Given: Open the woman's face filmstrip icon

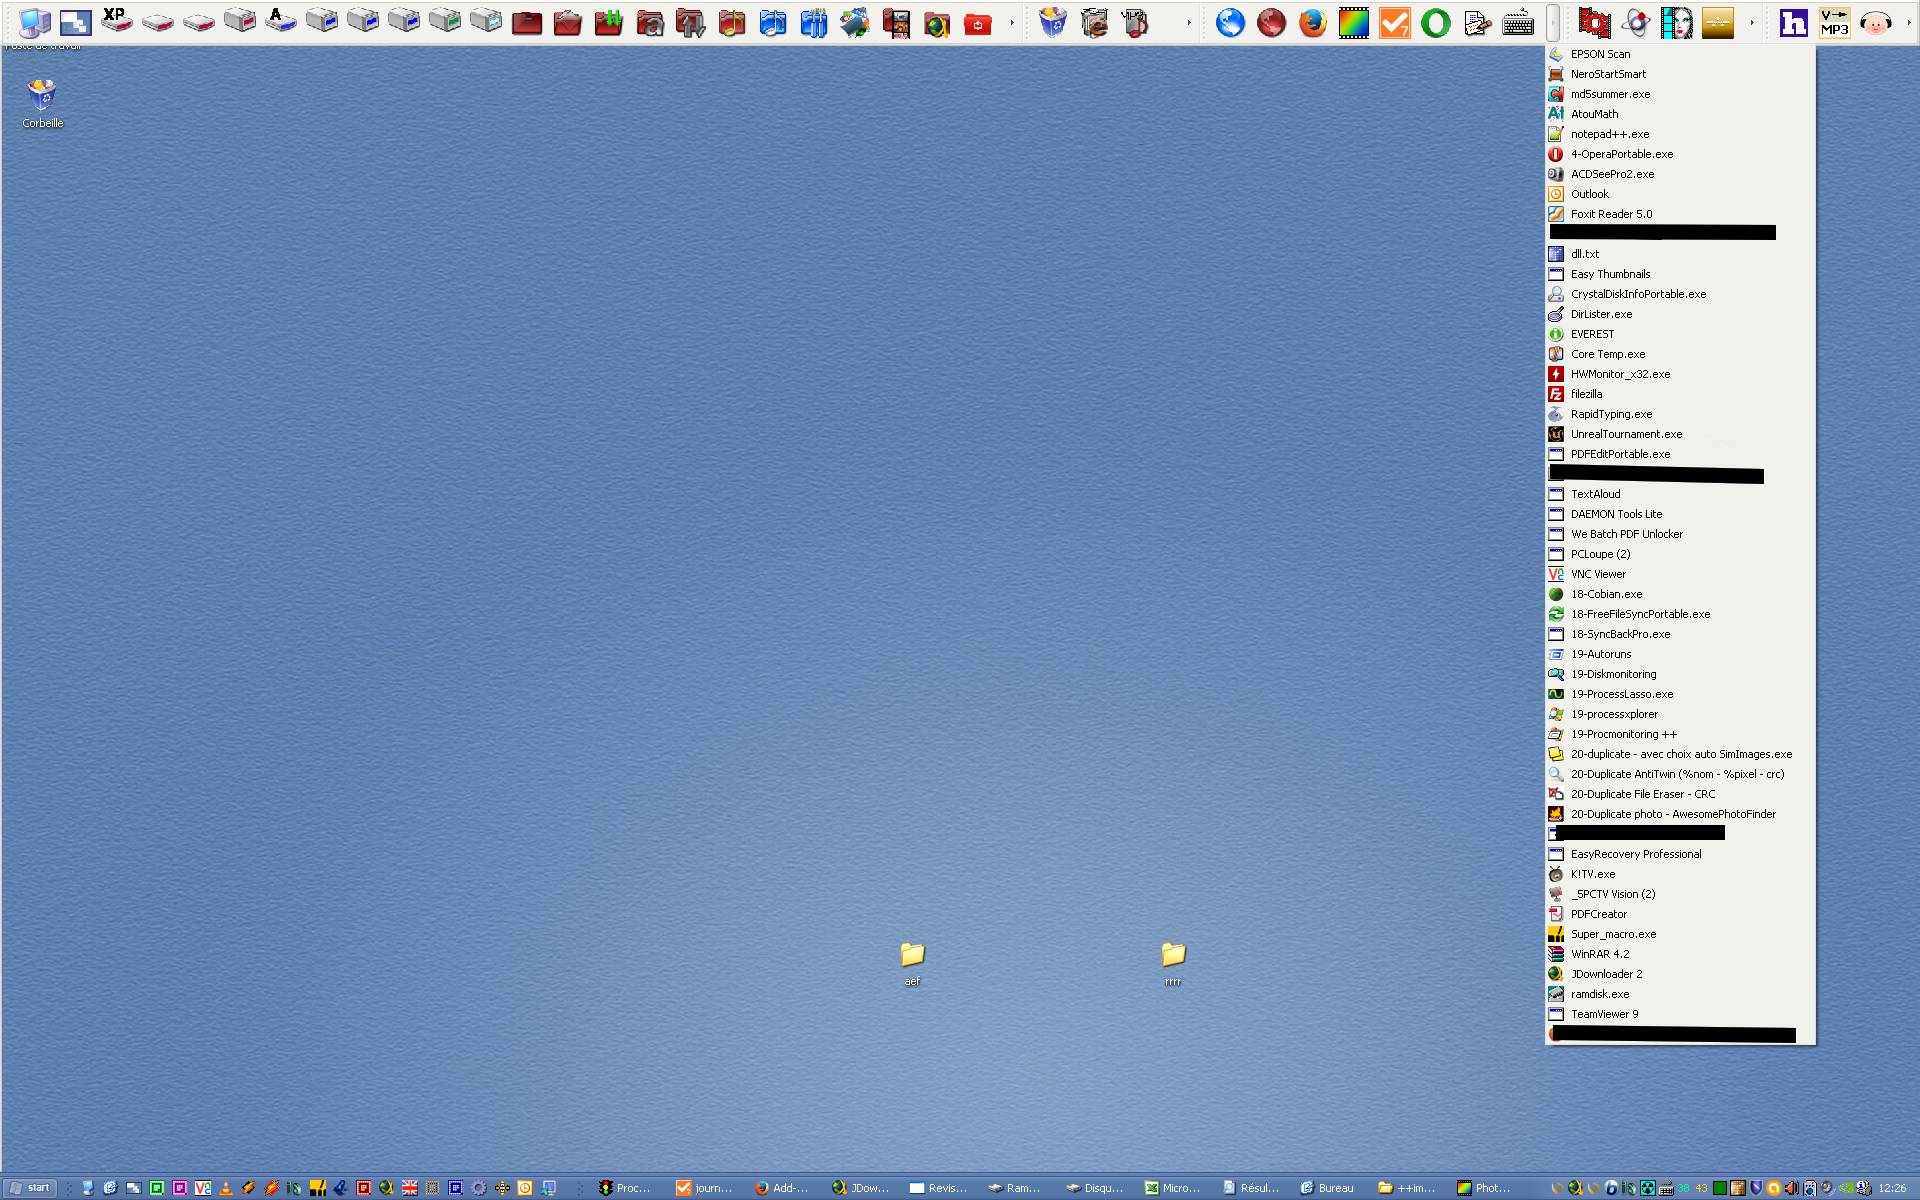Looking at the screenshot, I should click(1677, 22).
